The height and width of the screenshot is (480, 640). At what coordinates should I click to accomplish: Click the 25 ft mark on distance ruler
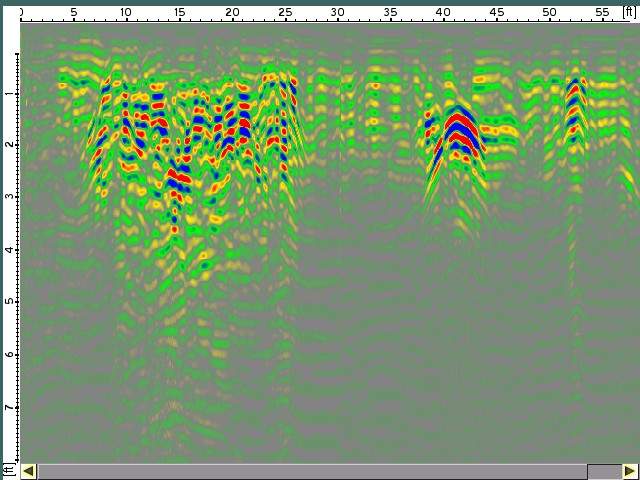click(285, 12)
